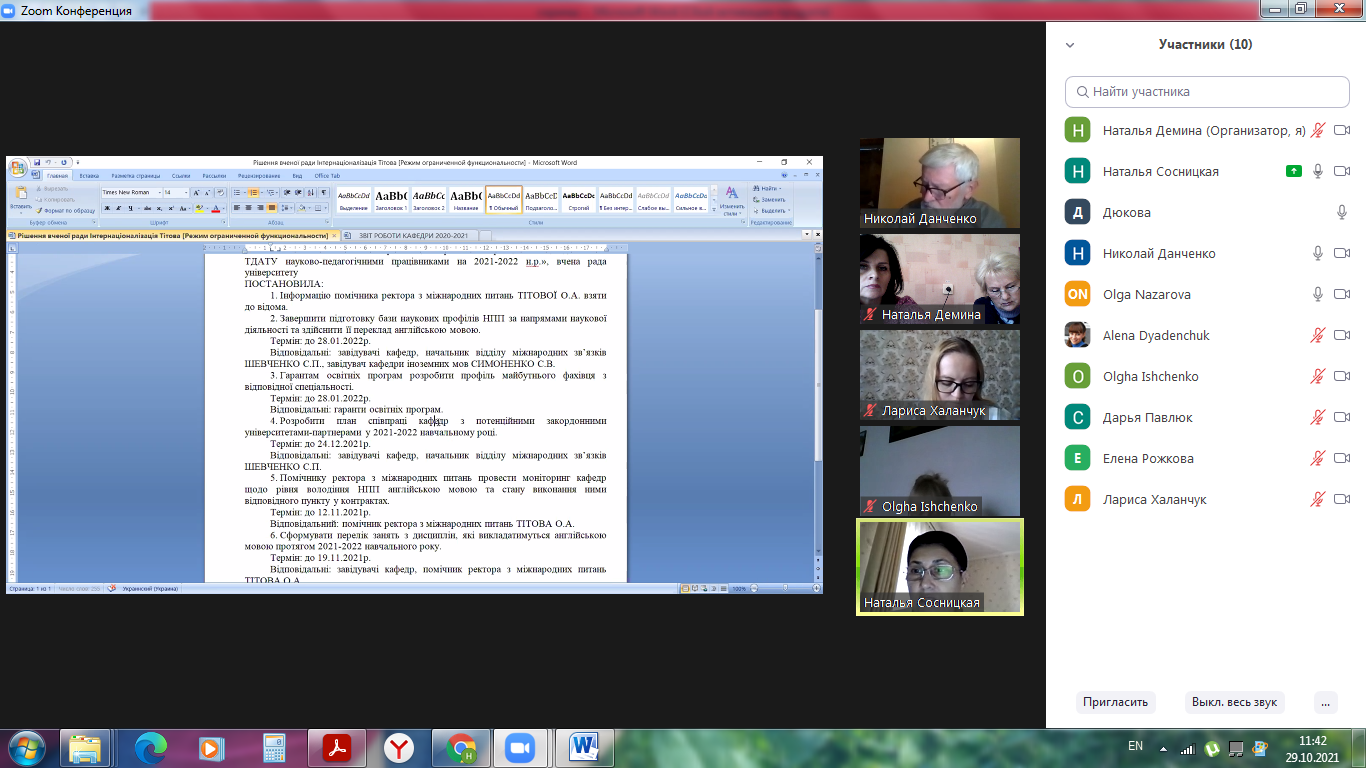The height and width of the screenshot is (768, 1366).
Task: Apply bold formatting in Word ribbon
Action: point(106,208)
